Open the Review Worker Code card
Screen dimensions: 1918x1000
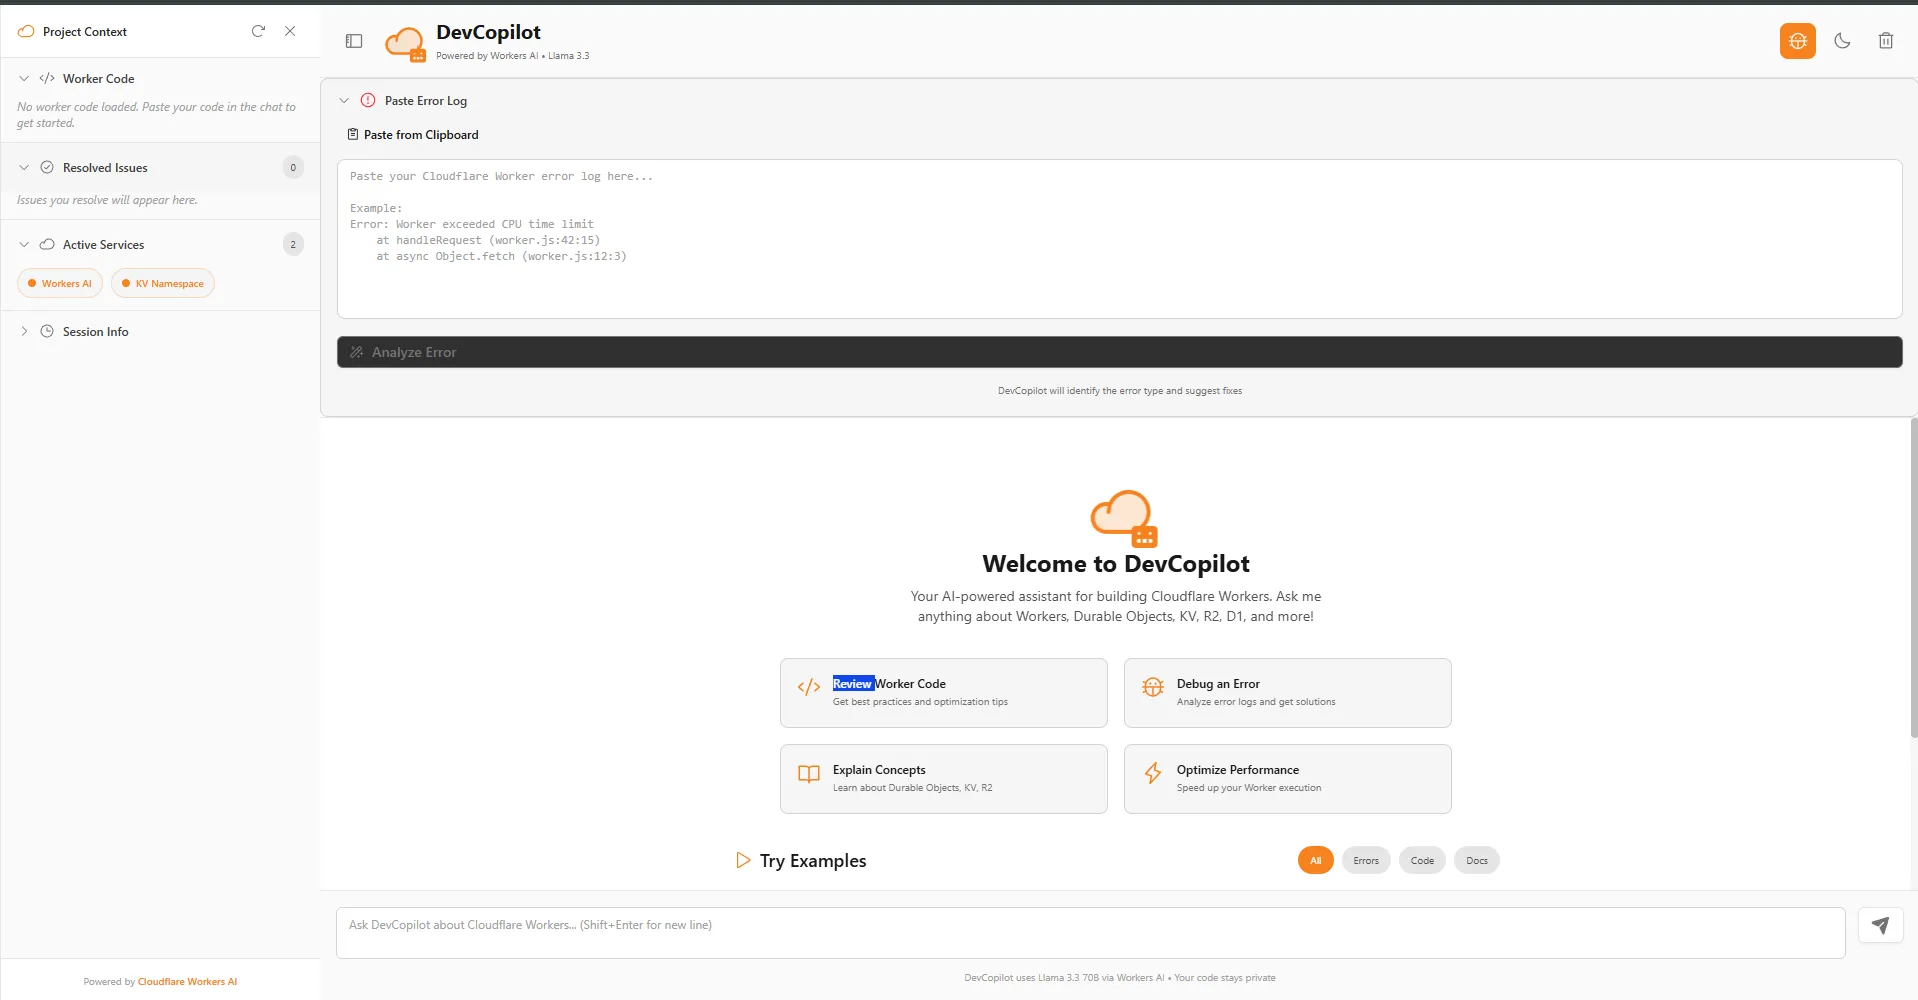pos(943,692)
